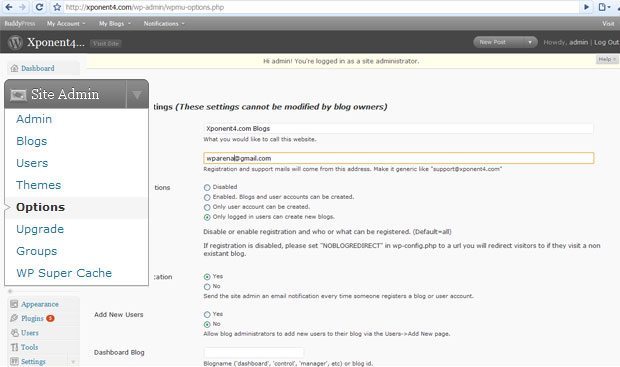Click the Plugins update count badge
620x367 pixels.
[50, 318]
